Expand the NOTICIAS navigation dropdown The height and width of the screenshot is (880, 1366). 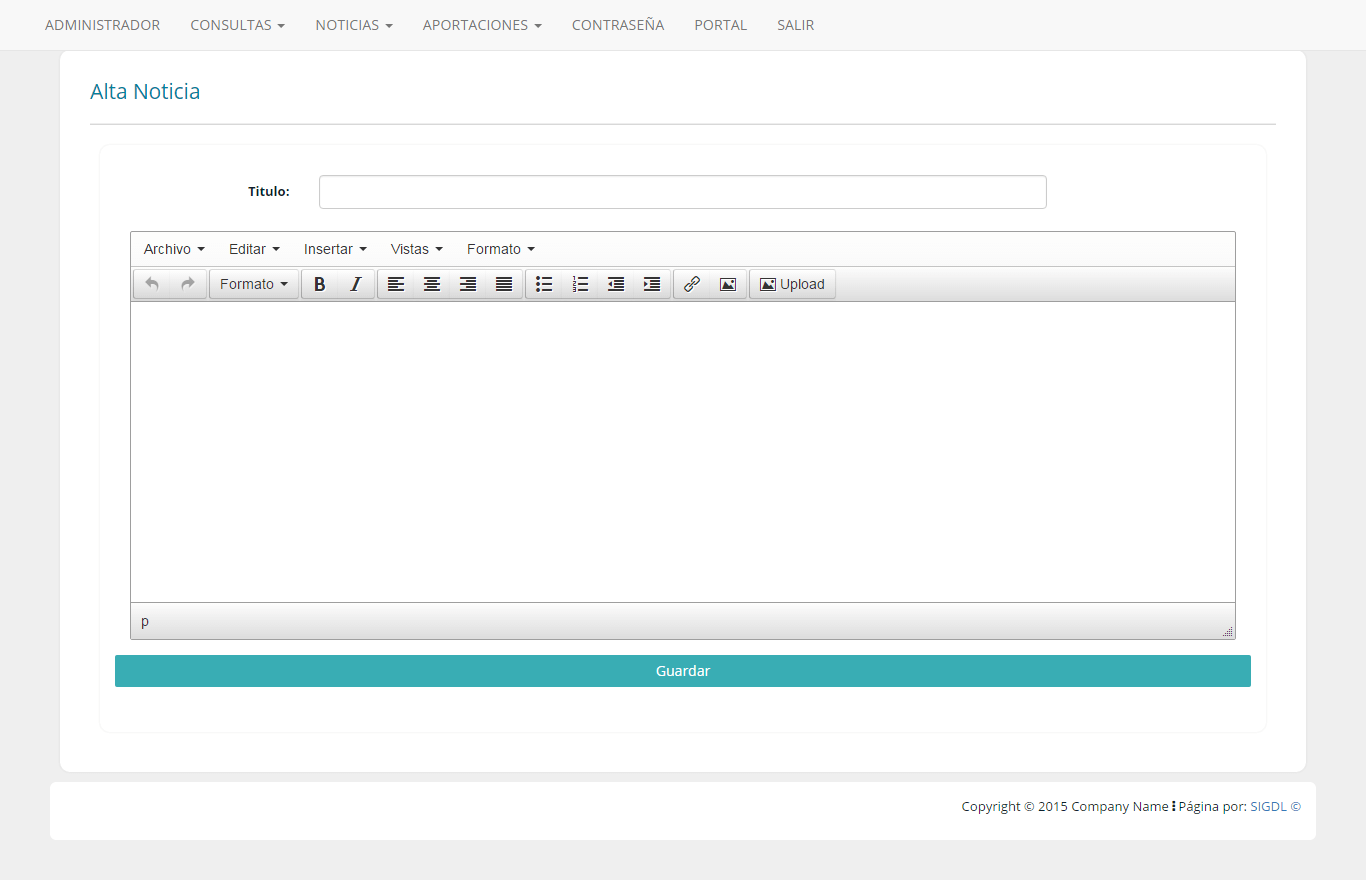(354, 25)
